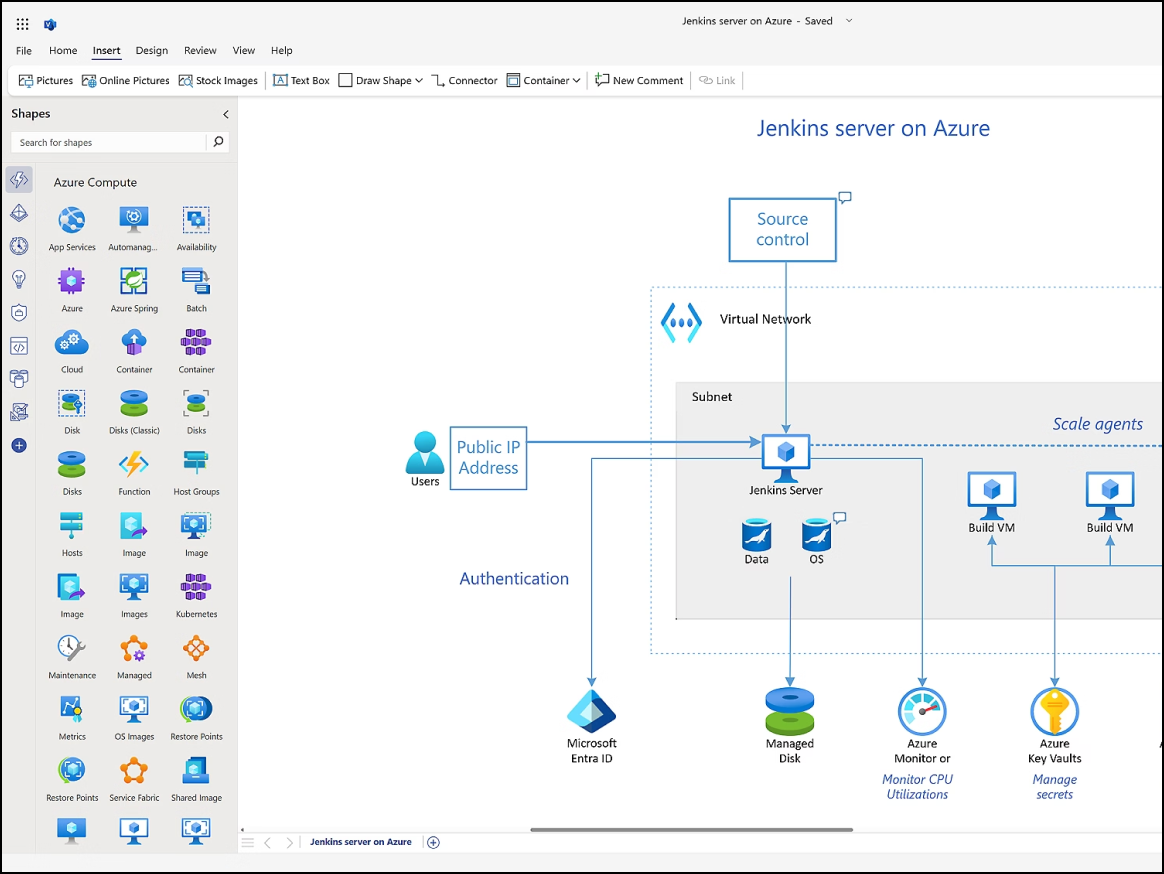Select the Connector tool
This screenshot has width=1164, height=874.
point(465,80)
